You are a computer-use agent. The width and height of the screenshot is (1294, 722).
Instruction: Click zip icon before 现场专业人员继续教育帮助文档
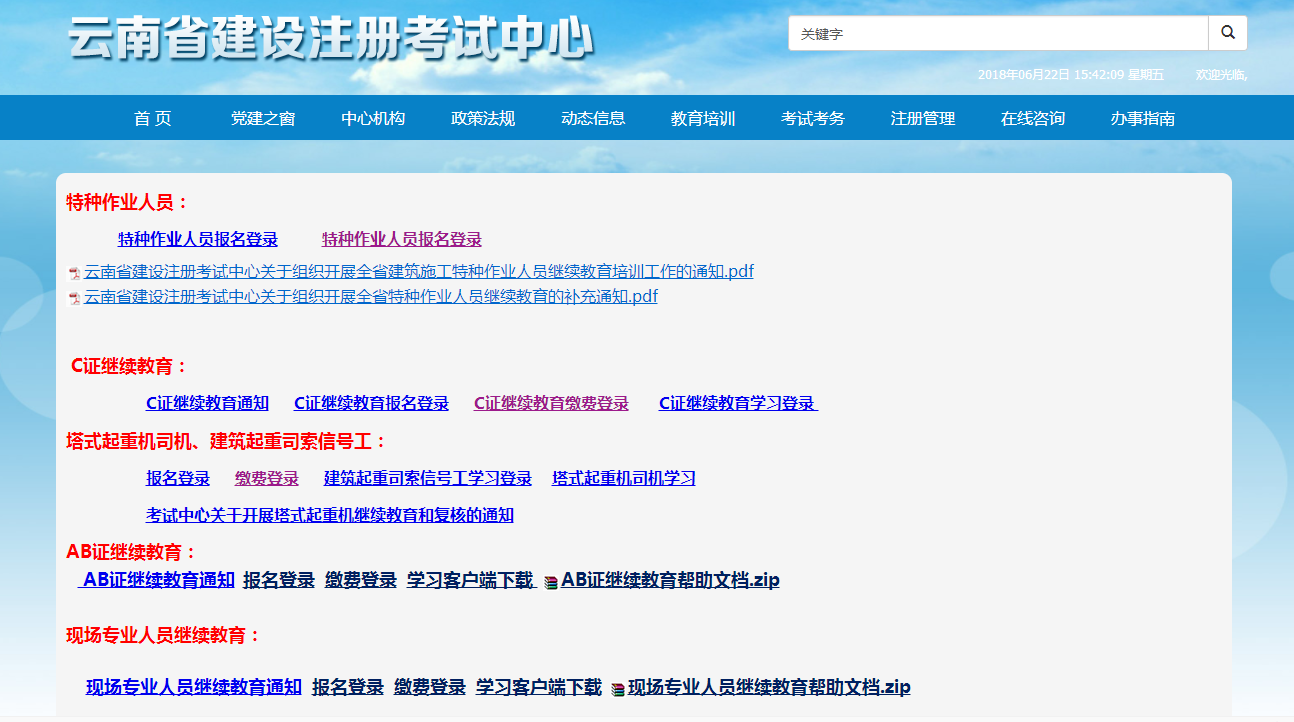[618, 689]
